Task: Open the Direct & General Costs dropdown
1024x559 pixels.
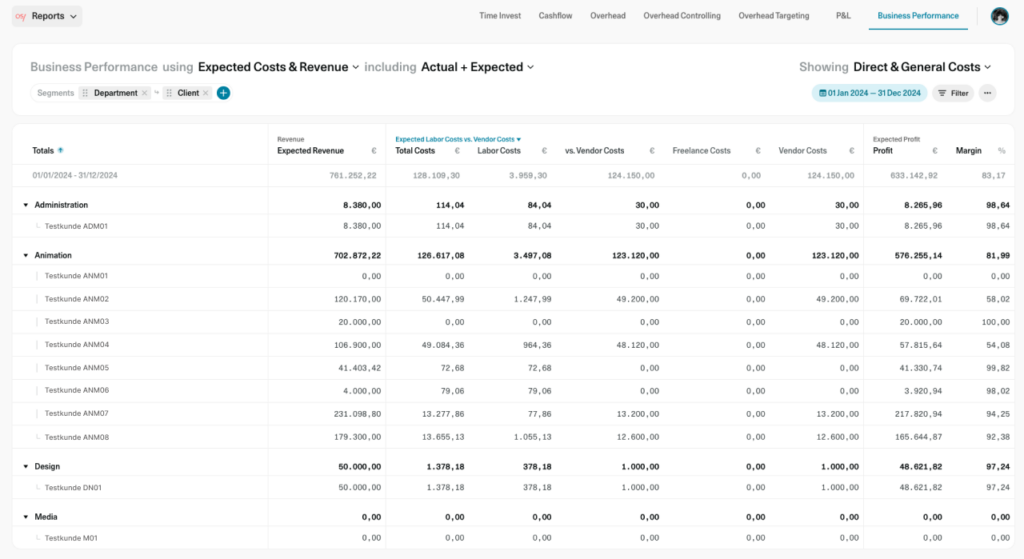Action: pos(922,67)
